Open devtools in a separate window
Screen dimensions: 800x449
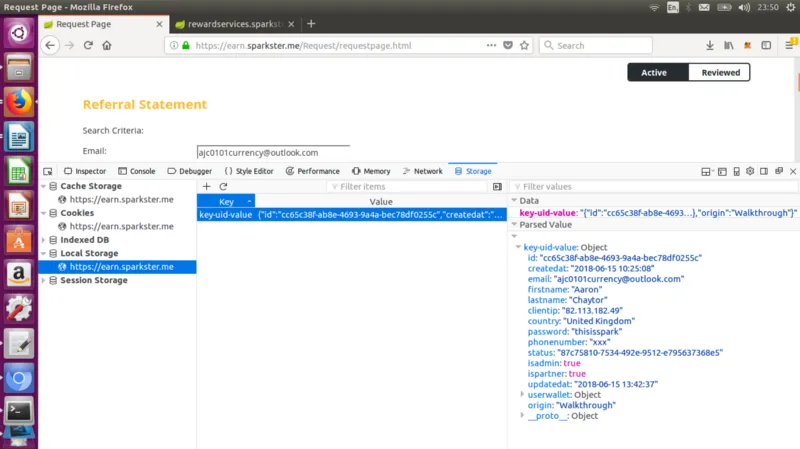pyautogui.click(x=779, y=171)
